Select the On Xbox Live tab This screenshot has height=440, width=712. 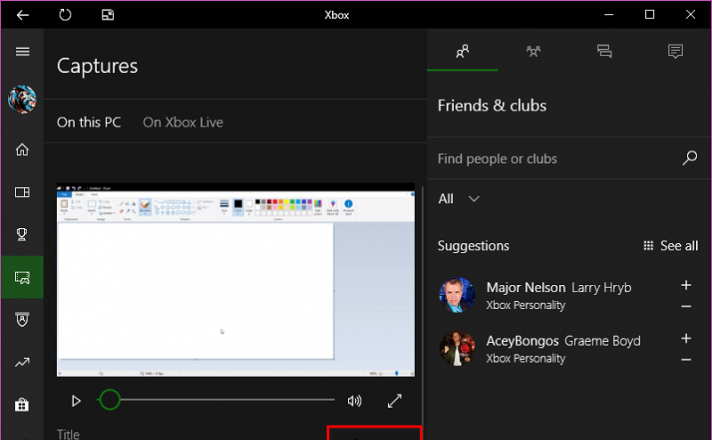pos(183,122)
